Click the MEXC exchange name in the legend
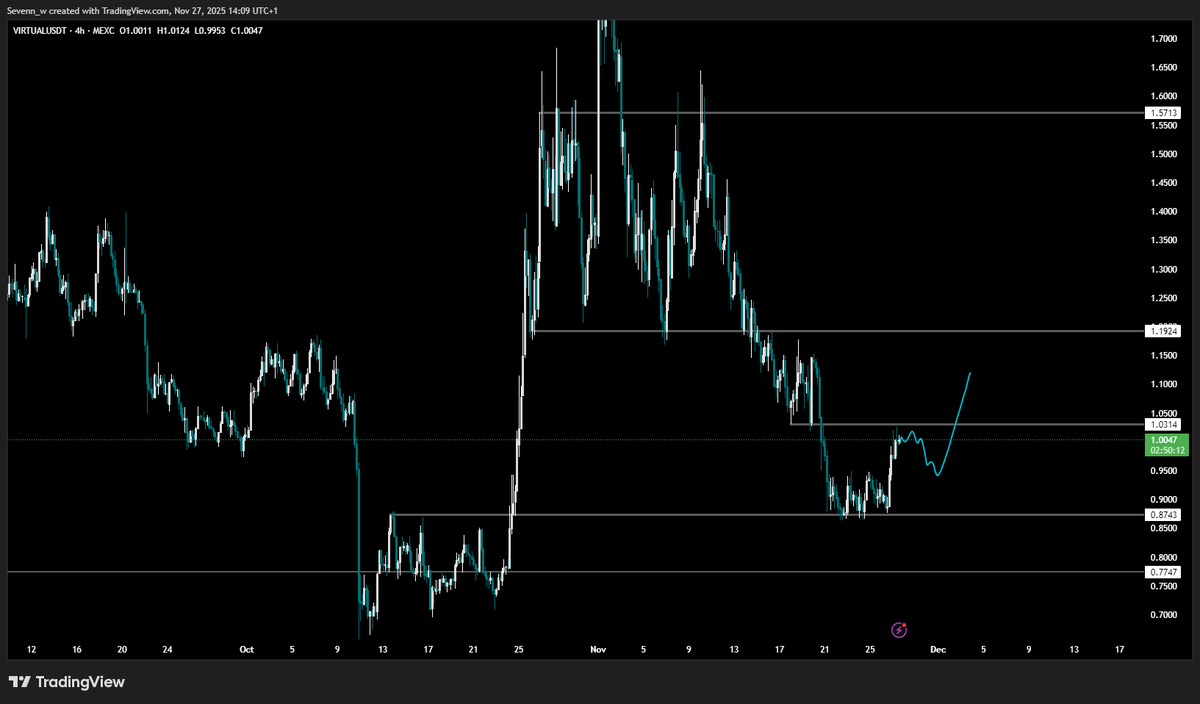Image resolution: width=1200 pixels, height=704 pixels. (x=103, y=30)
